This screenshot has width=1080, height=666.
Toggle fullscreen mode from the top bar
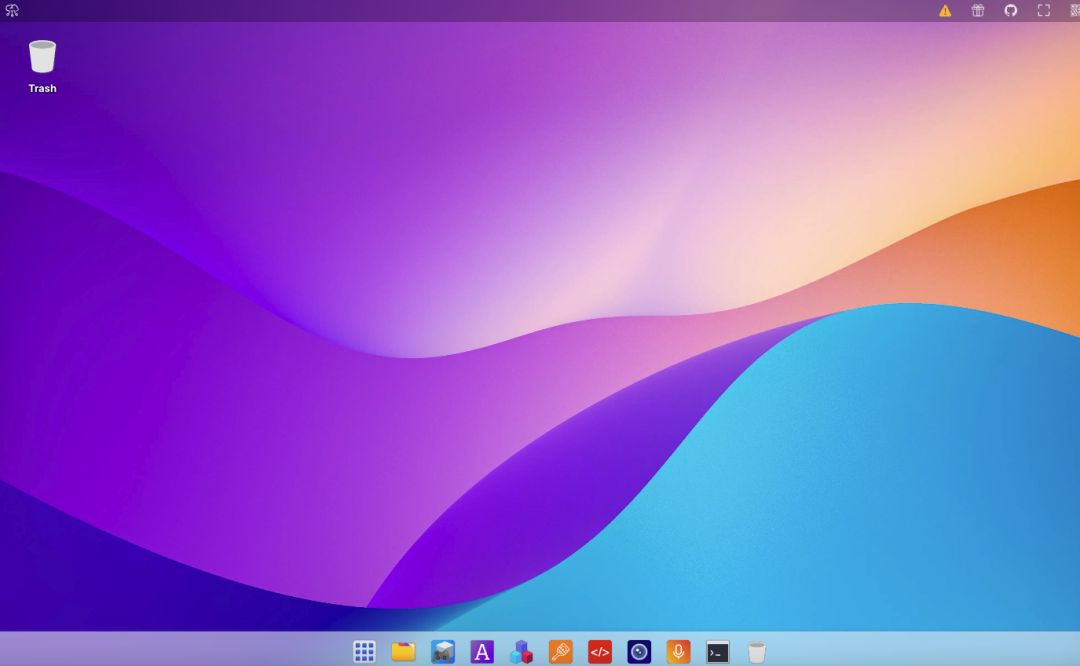pos(1043,10)
